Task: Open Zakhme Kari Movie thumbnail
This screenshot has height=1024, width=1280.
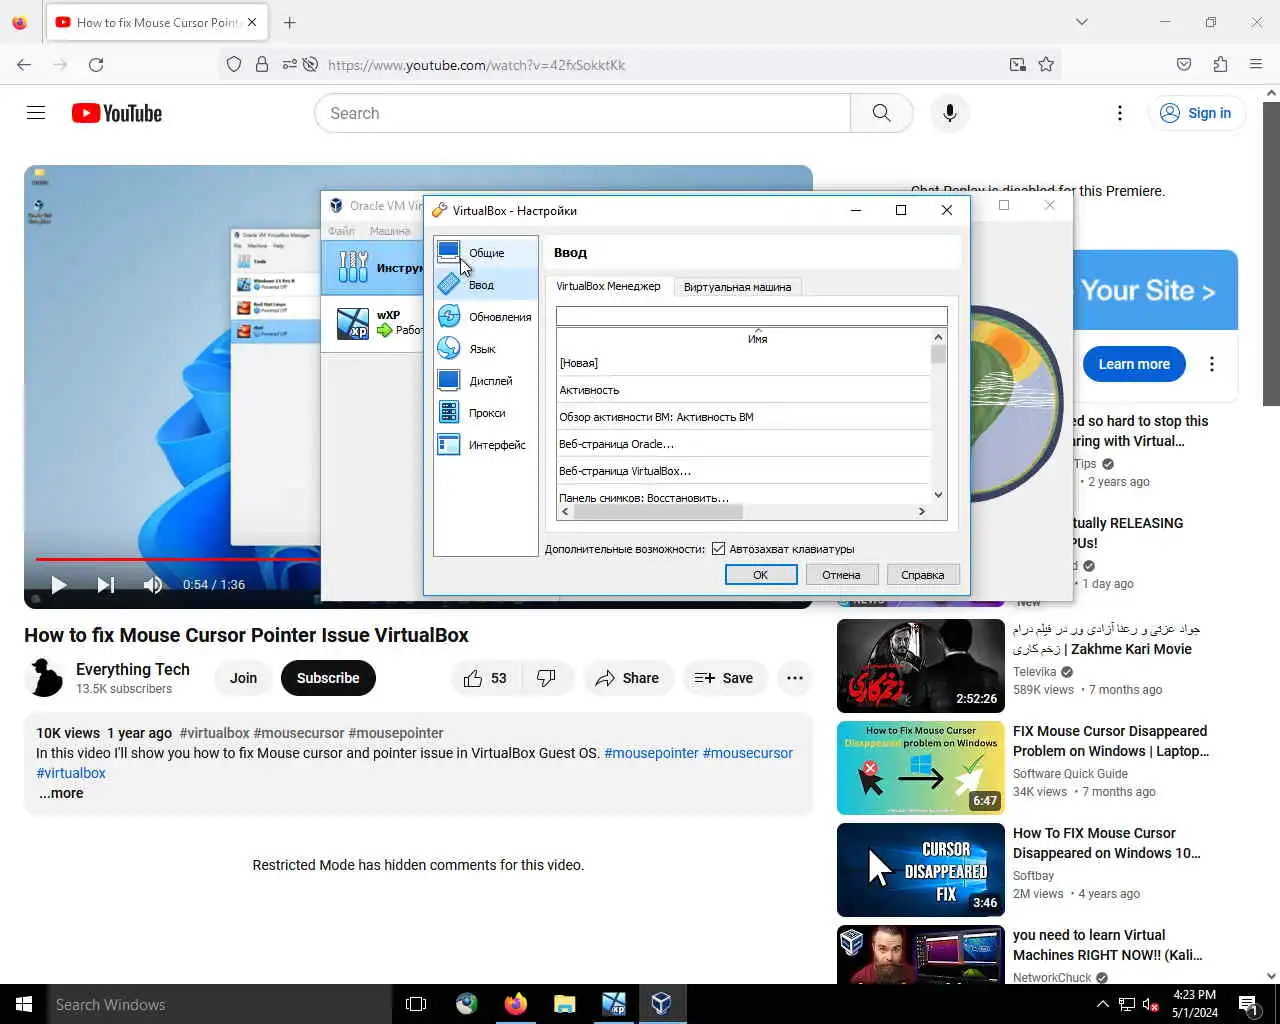Action: tap(921, 666)
